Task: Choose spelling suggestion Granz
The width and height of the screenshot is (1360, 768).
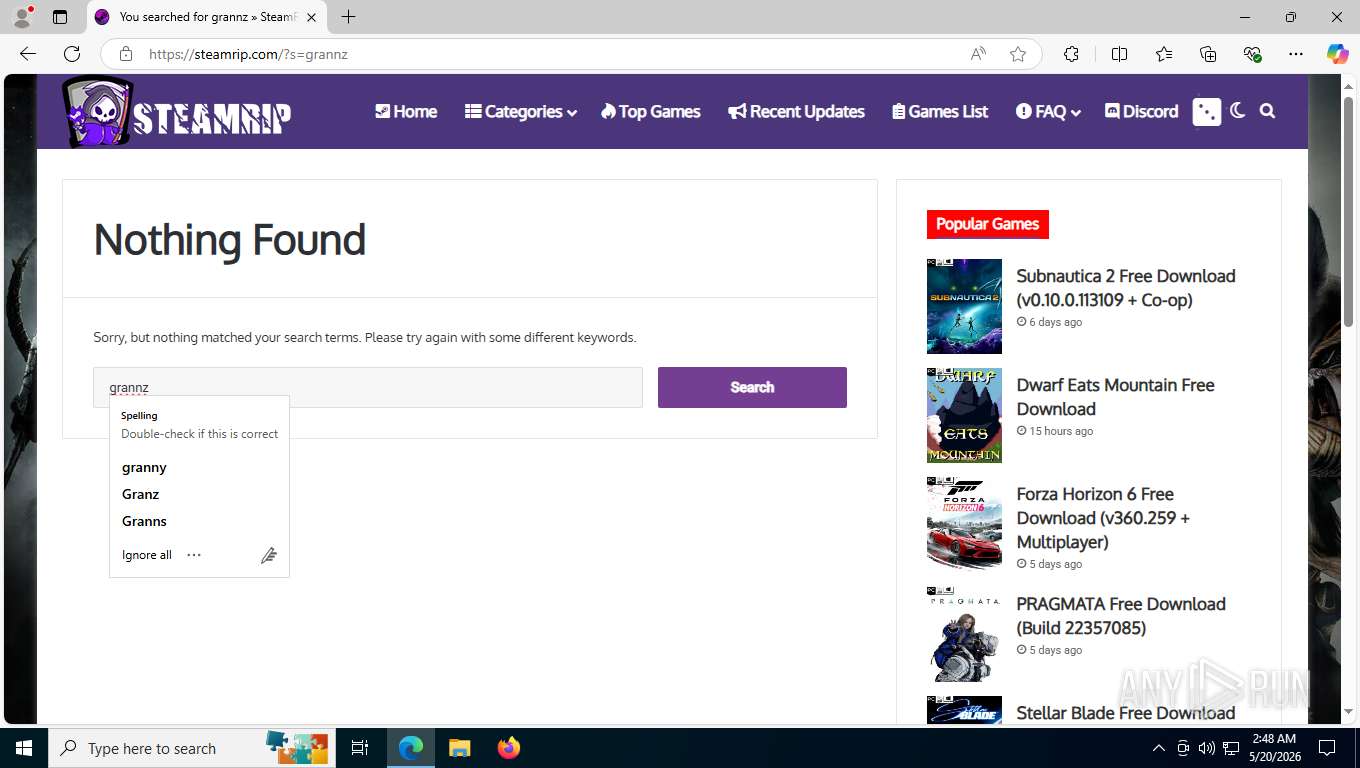Action: pos(140,494)
